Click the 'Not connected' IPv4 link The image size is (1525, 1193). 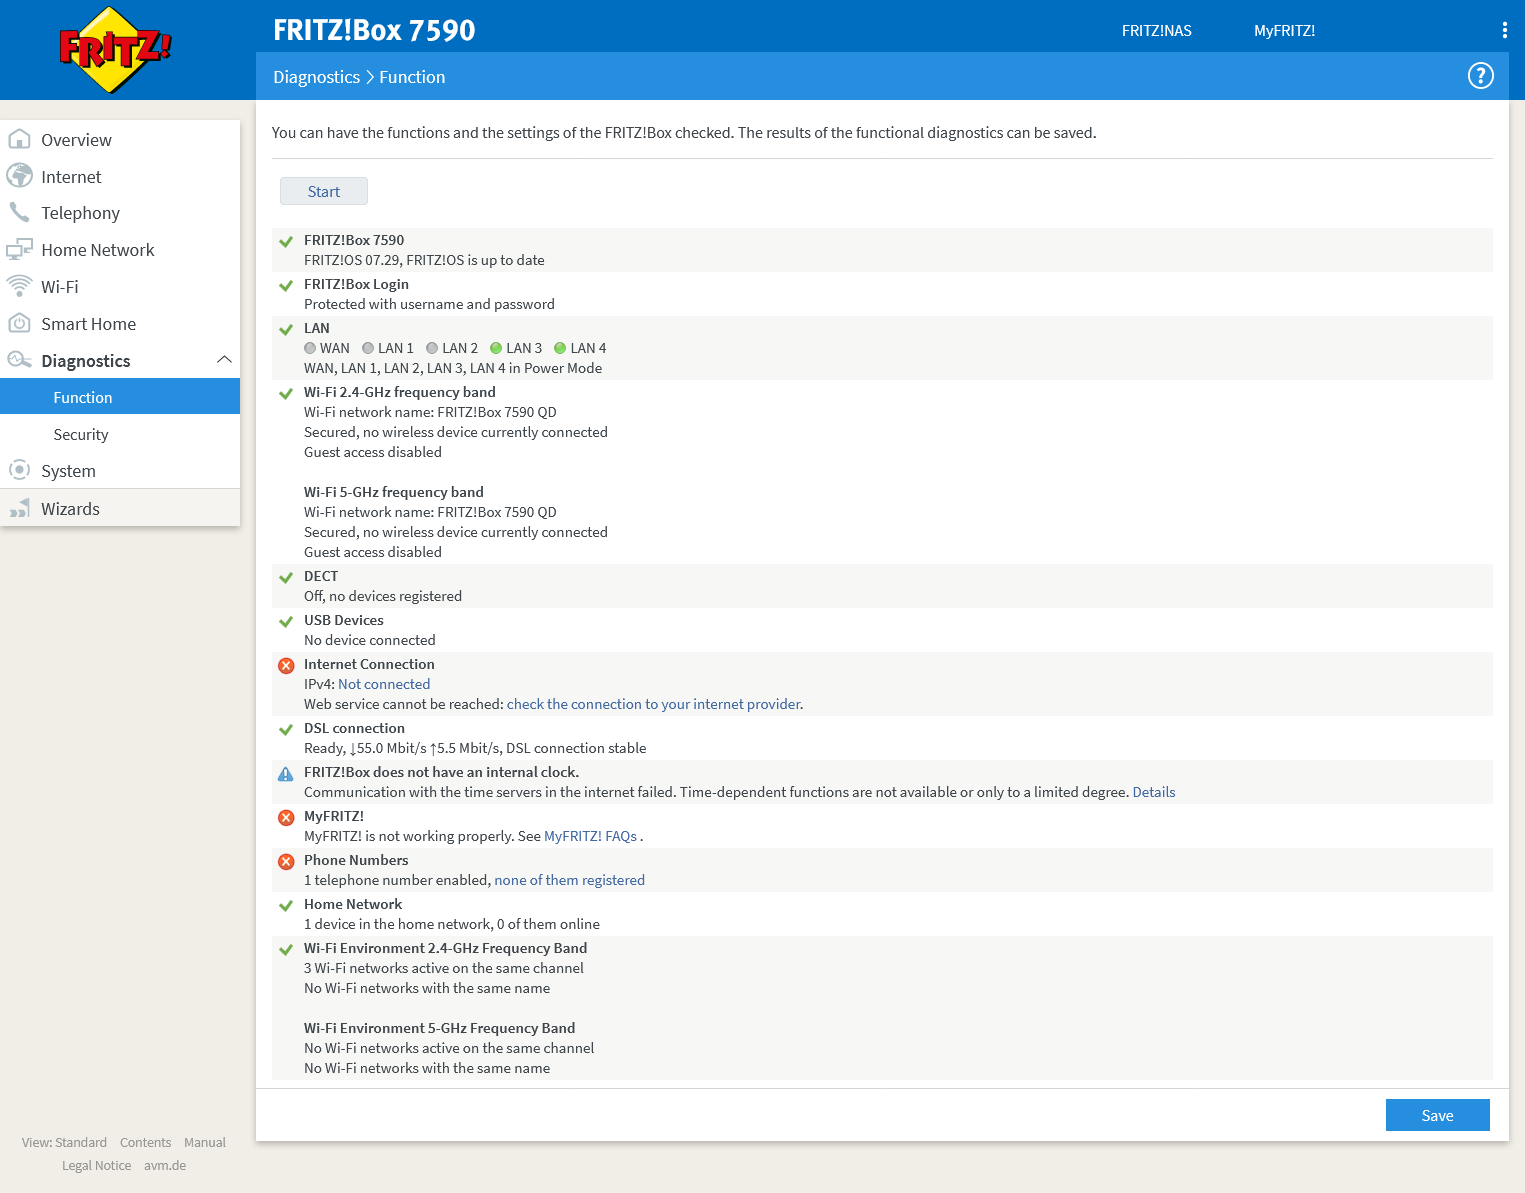click(x=384, y=684)
